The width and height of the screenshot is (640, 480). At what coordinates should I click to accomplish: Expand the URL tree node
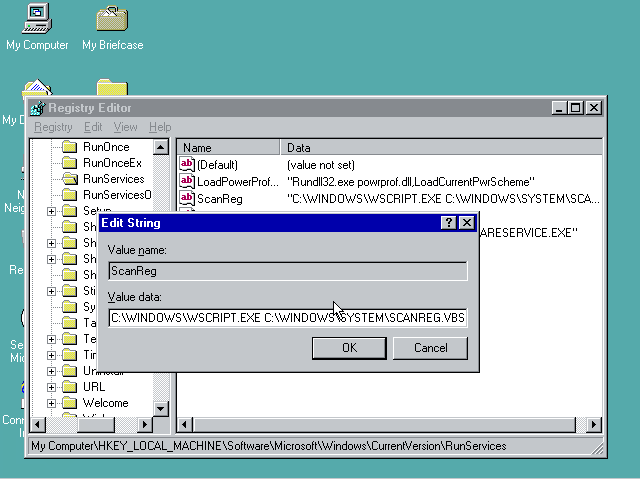click(51, 387)
